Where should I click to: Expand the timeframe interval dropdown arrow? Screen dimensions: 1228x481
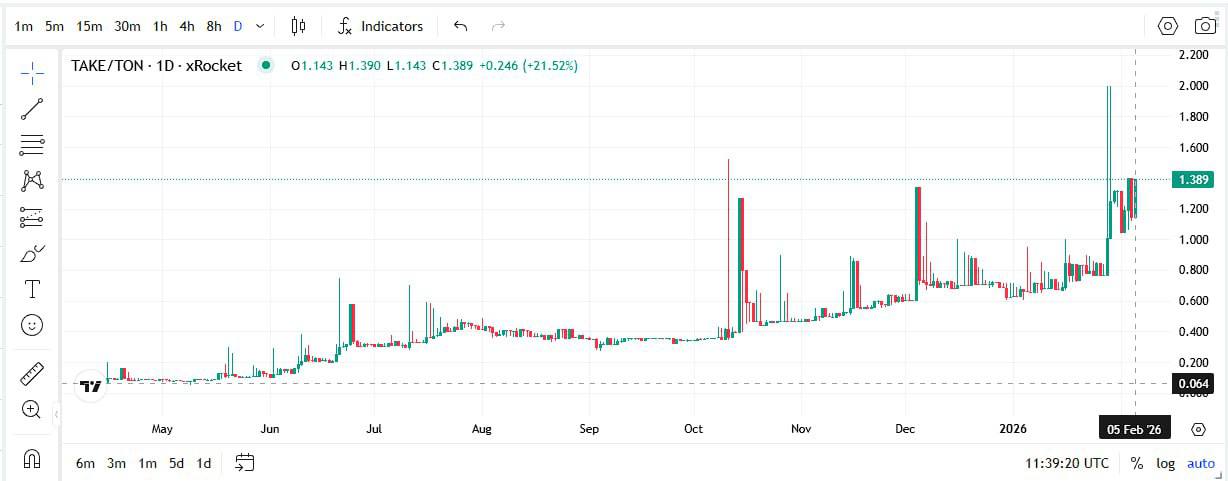[261, 26]
